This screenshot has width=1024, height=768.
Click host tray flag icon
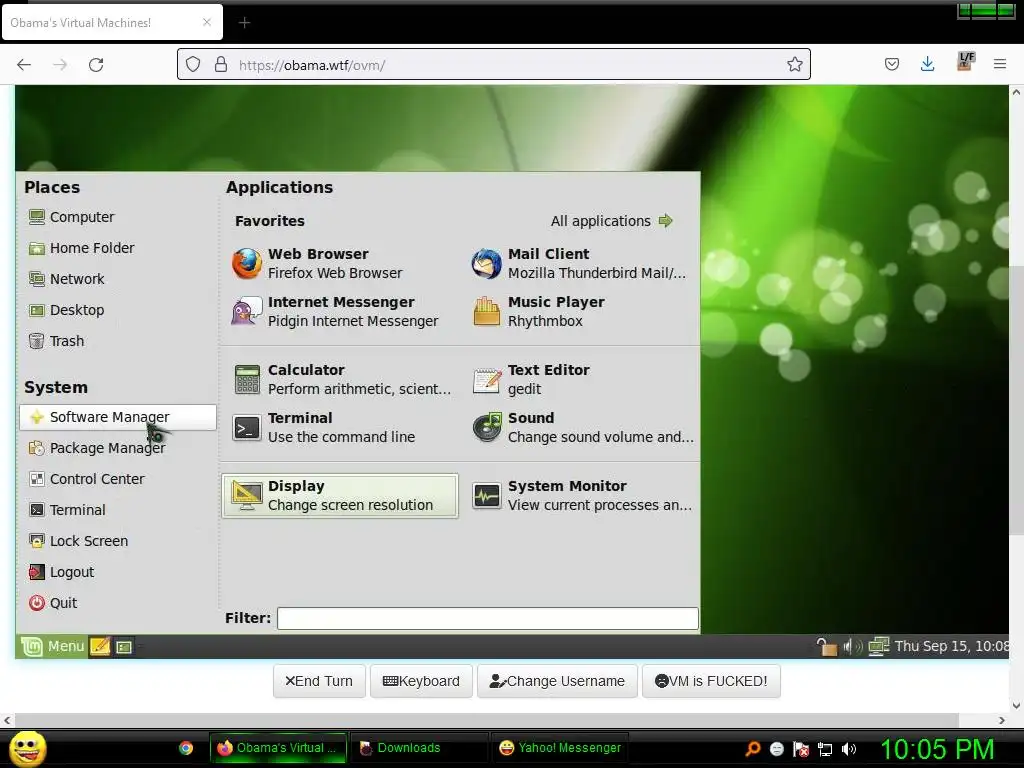pos(801,749)
